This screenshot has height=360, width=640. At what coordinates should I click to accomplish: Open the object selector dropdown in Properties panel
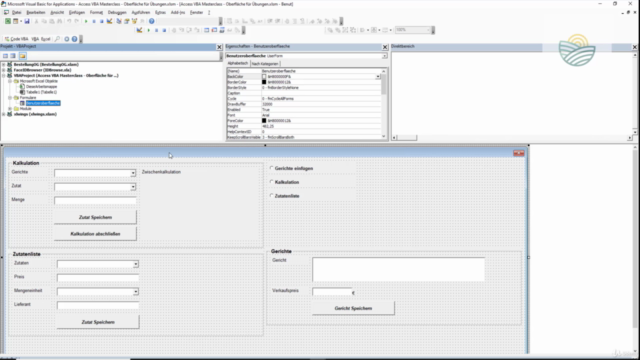pyautogui.click(x=384, y=56)
